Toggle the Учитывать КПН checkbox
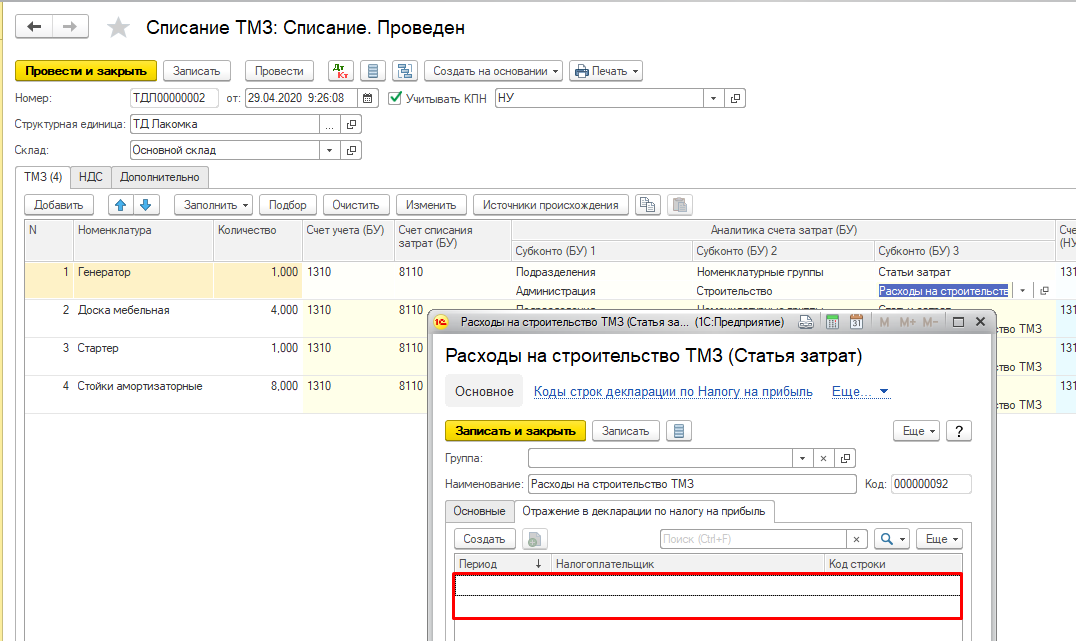This screenshot has width=1076, height=641. (395, 98)
